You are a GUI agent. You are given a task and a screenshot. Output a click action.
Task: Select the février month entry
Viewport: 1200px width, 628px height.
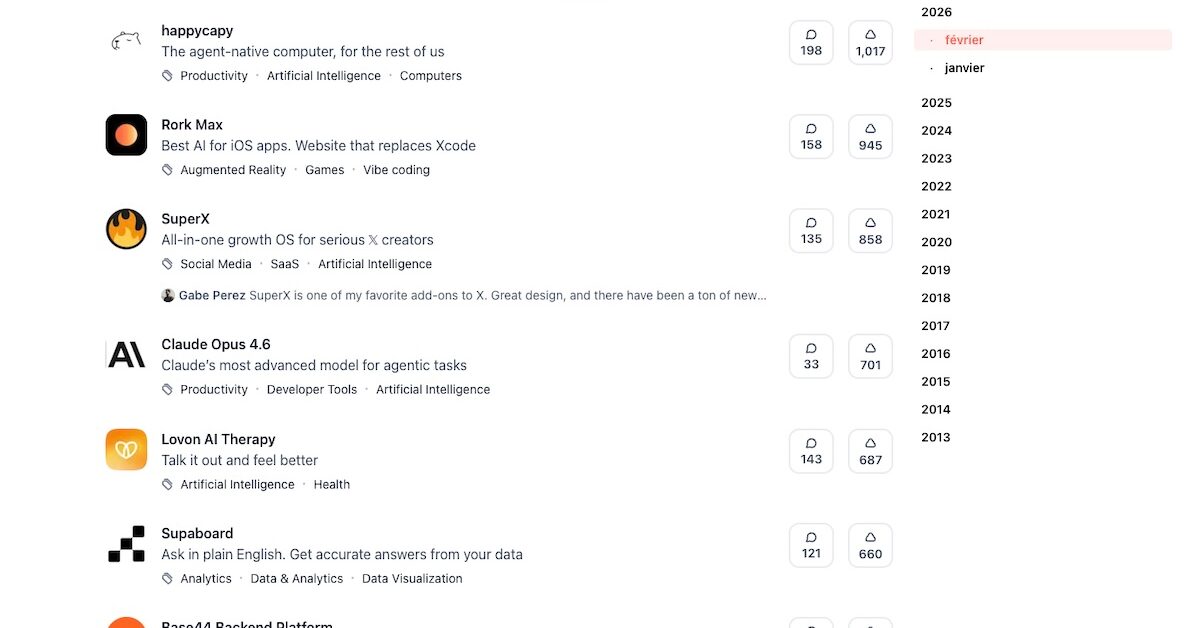click(964, 40)
